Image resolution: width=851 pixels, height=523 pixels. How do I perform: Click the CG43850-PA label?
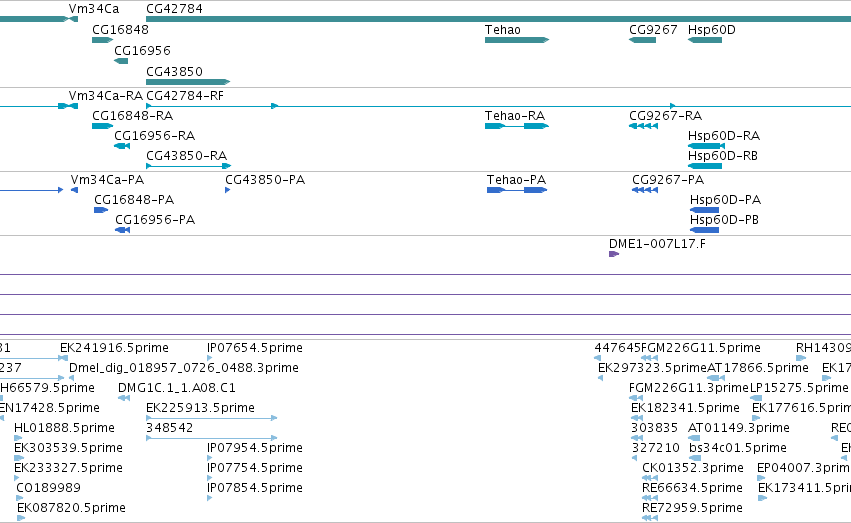[265, 180]
